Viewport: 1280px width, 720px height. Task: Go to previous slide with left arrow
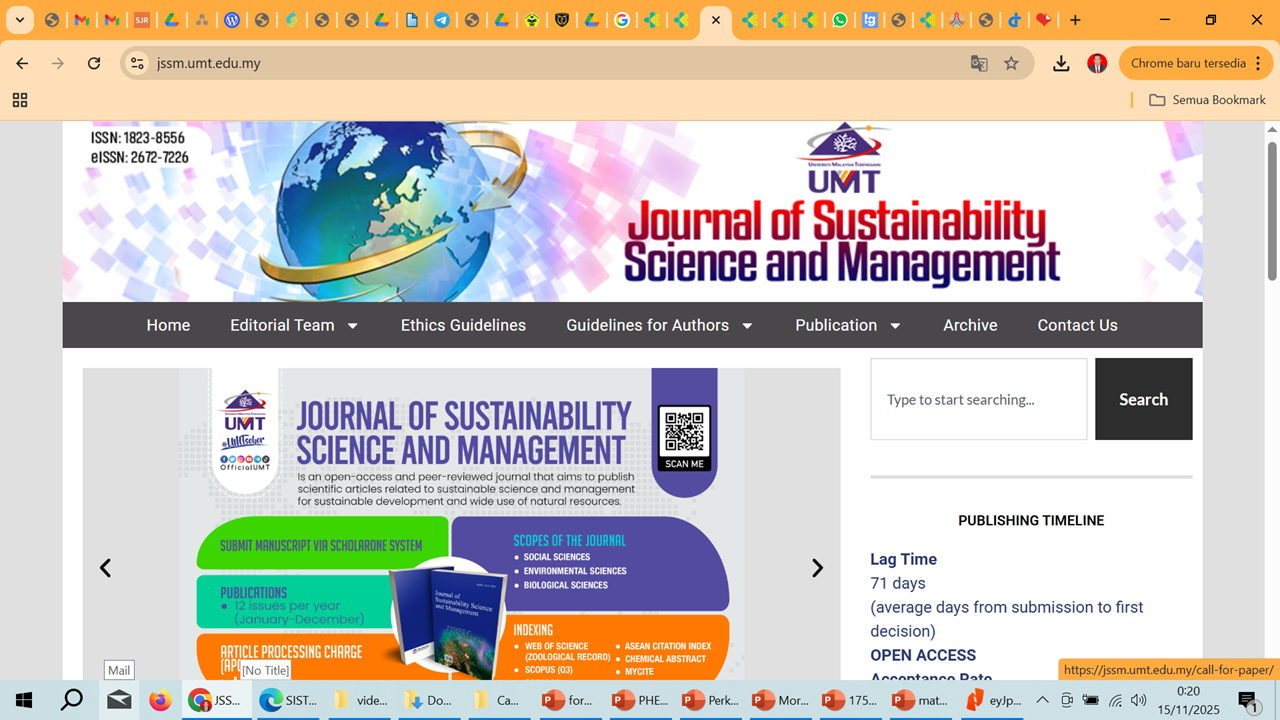pyautogui.click(x=105, y=568)
